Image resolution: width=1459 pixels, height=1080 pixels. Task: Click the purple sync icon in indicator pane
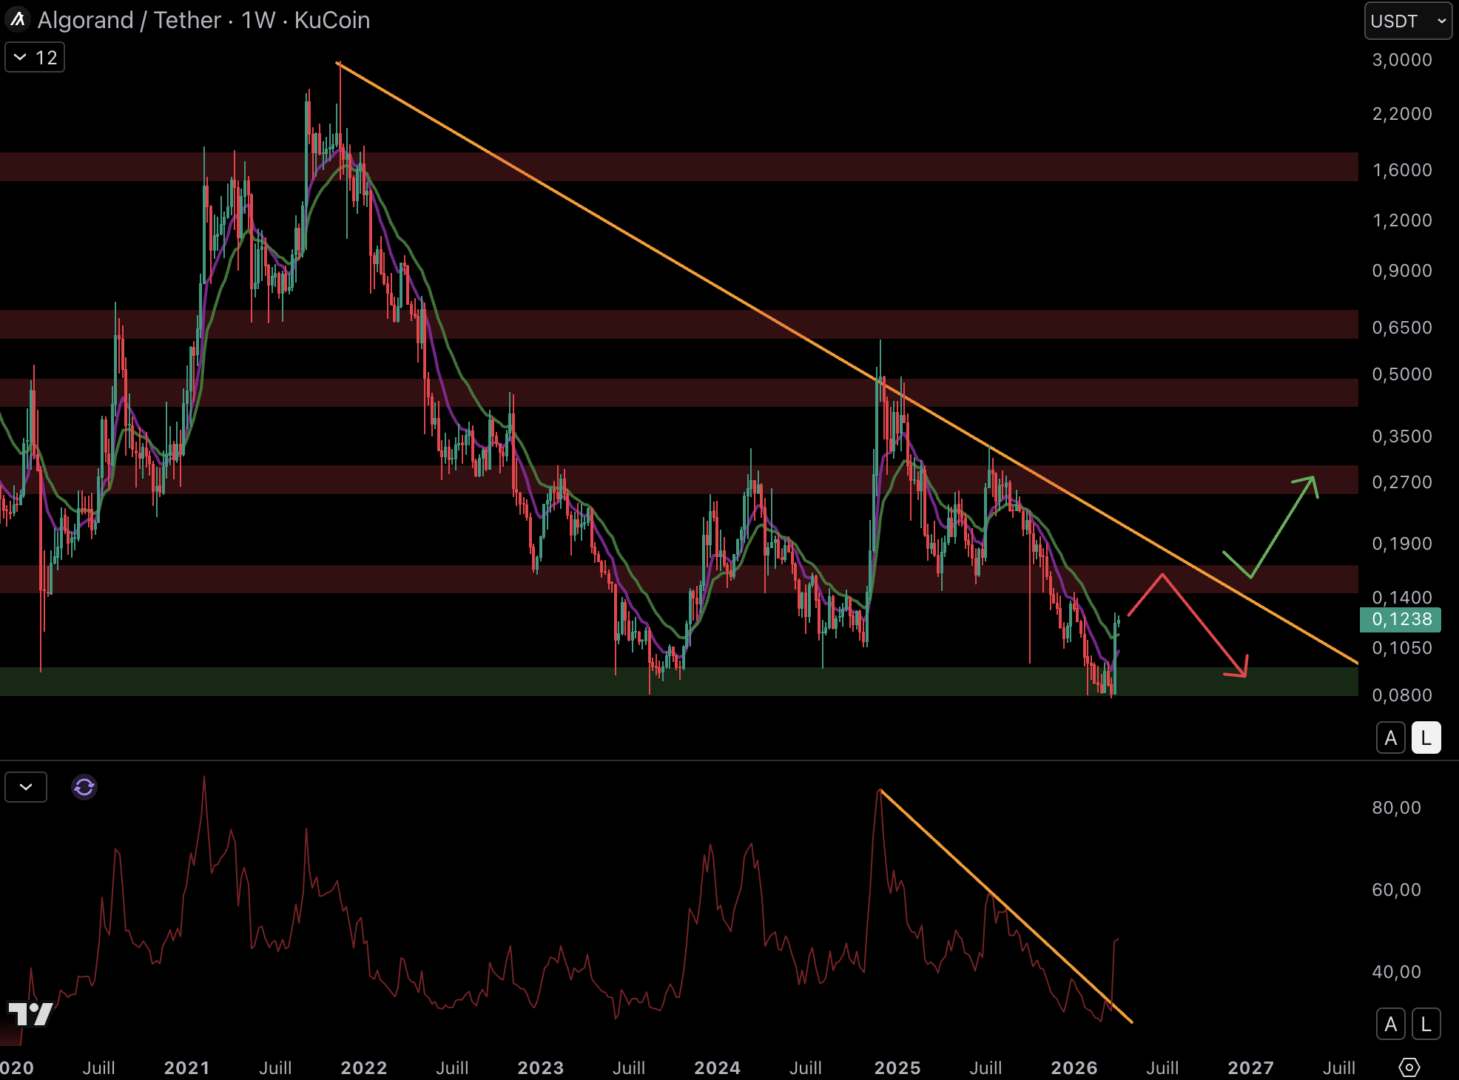tap(84, 787)
